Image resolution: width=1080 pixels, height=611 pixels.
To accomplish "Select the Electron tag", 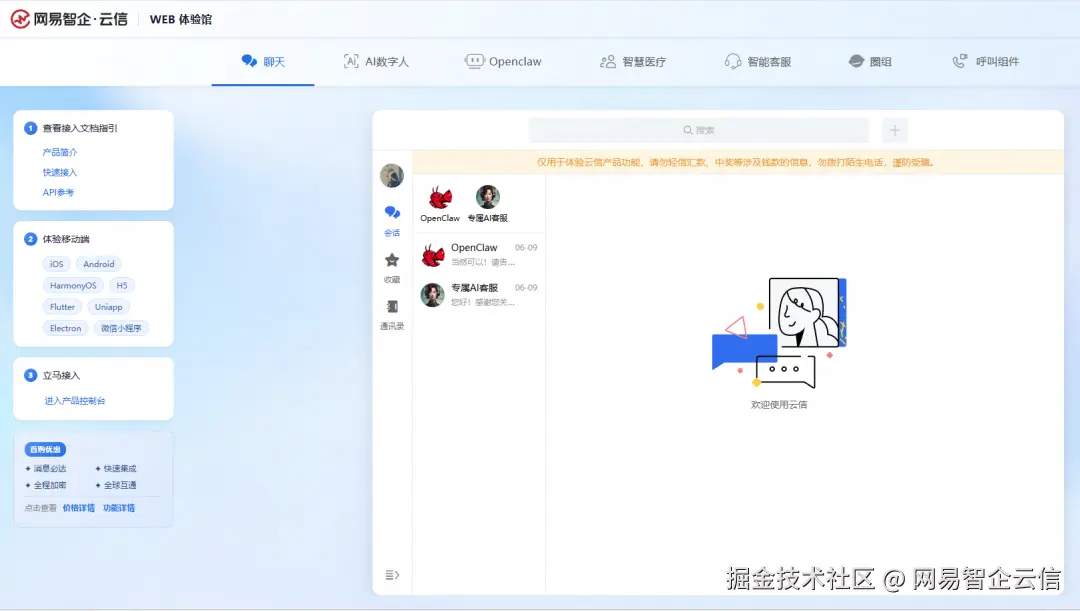I will (x=65, y=328).
